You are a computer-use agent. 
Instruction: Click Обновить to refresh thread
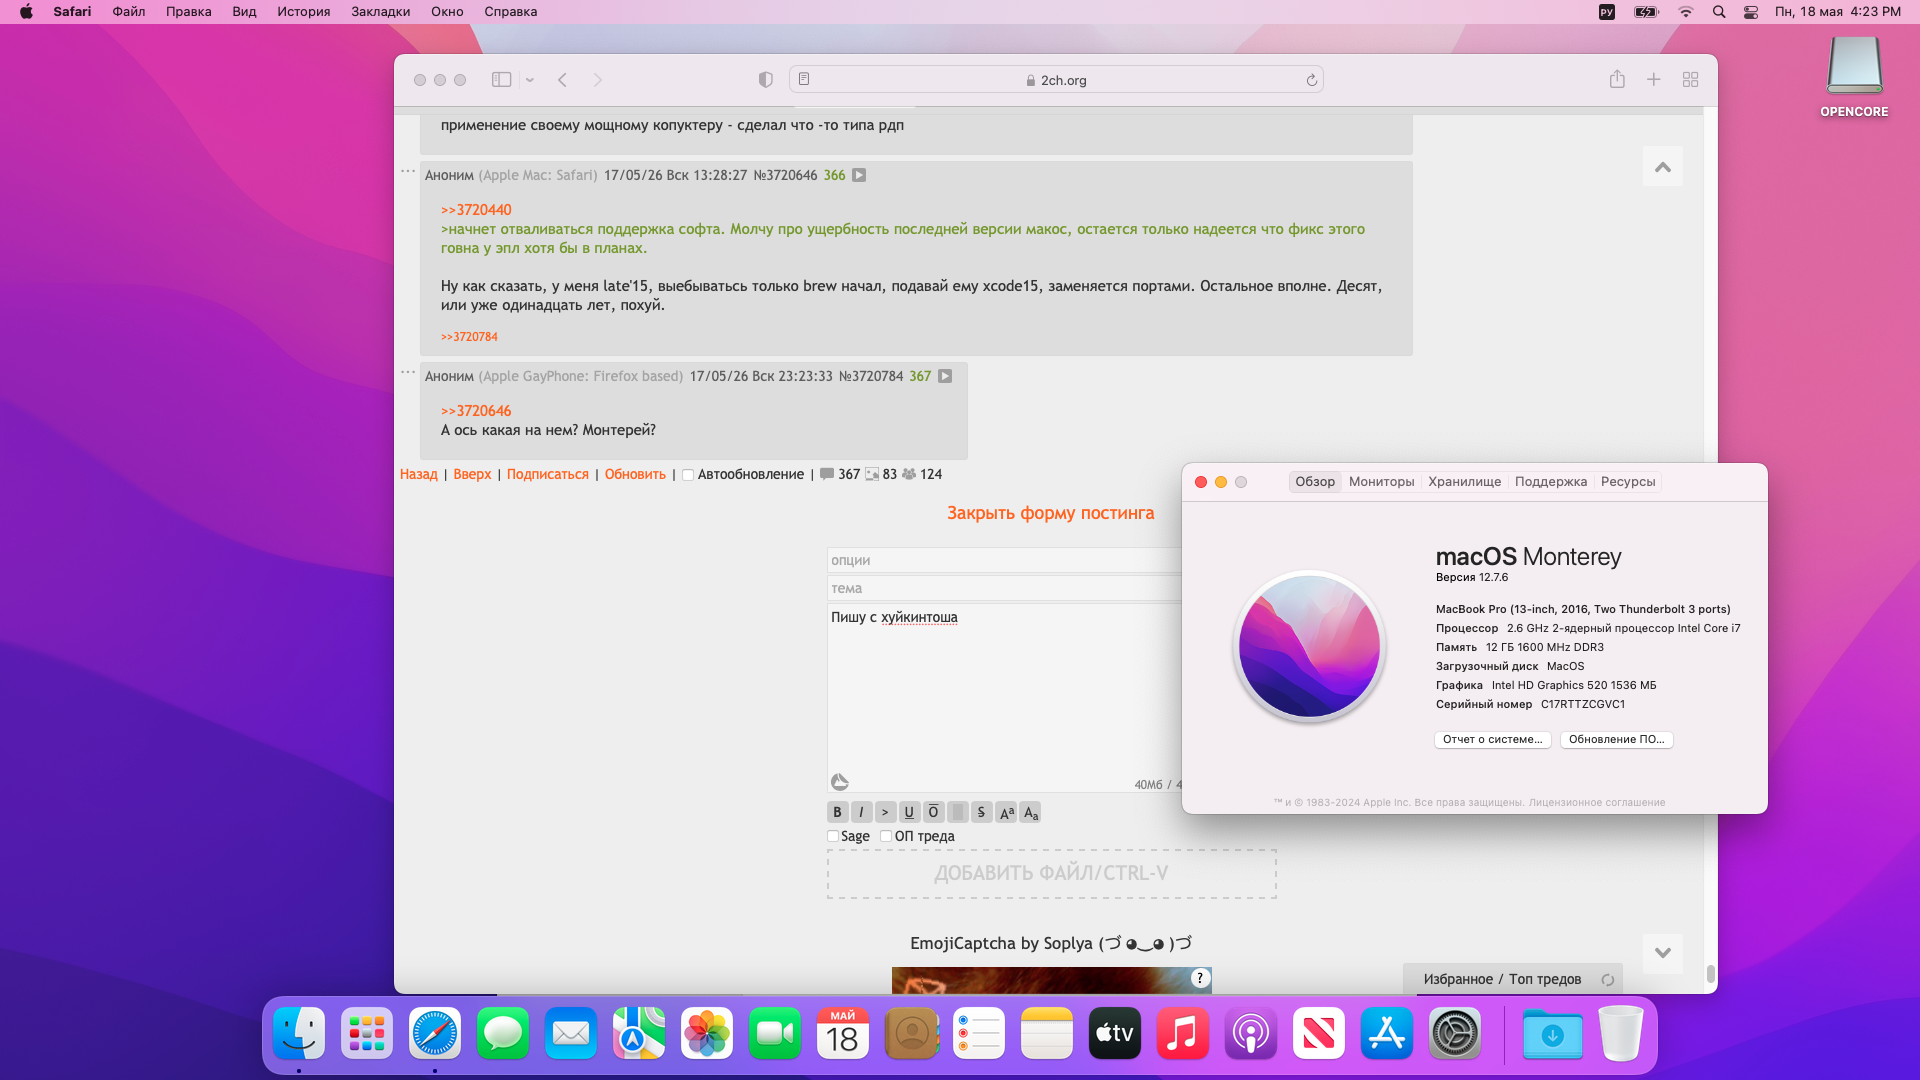pos(635,474)
